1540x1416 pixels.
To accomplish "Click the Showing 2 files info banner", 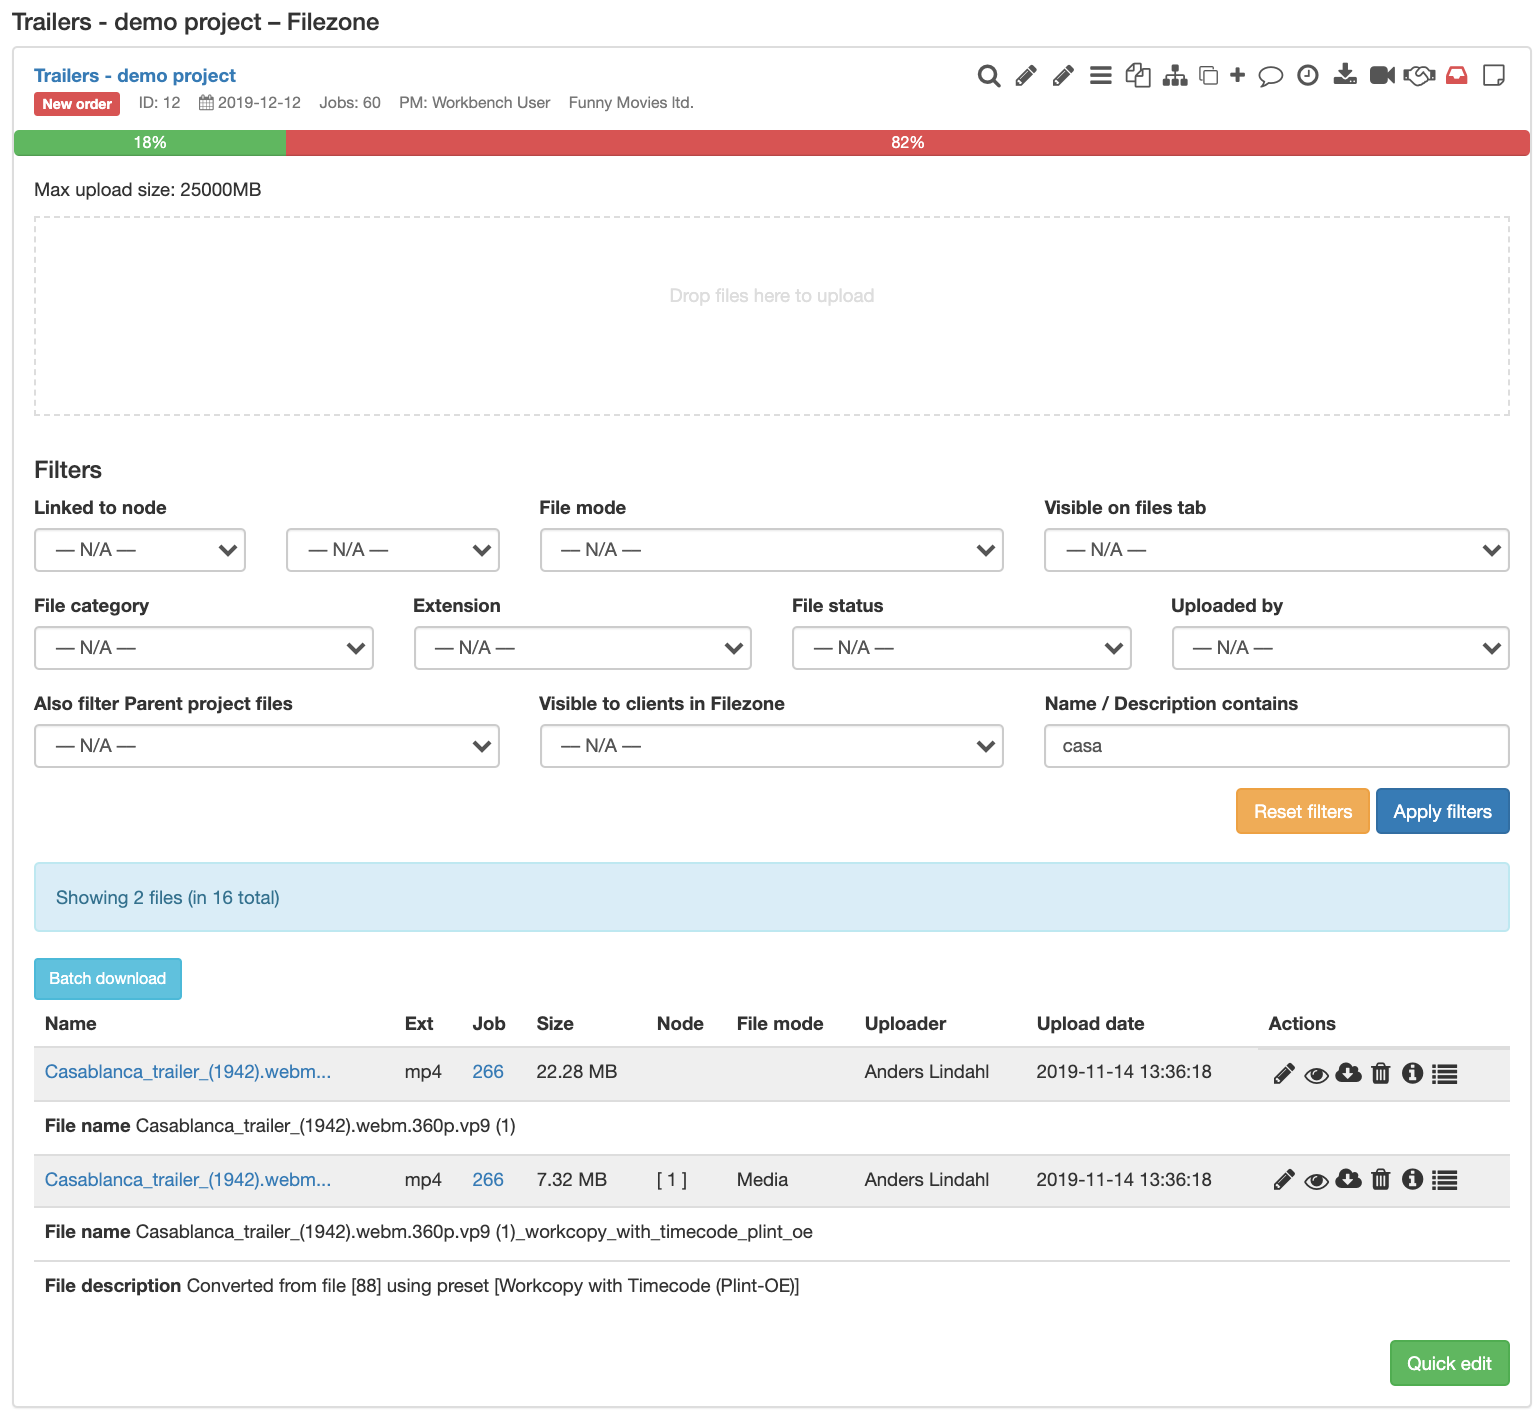I will click(772, 897).
